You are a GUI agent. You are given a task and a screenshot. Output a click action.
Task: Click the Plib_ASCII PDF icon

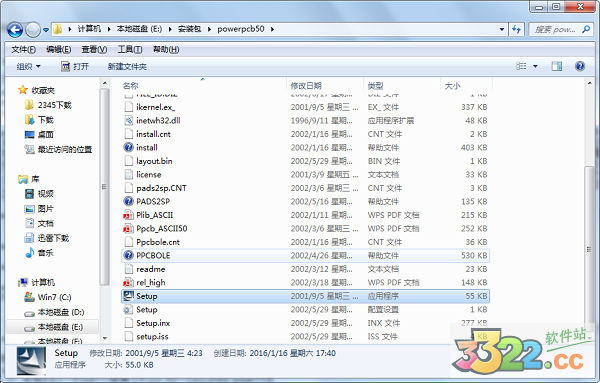pos(128,215)
